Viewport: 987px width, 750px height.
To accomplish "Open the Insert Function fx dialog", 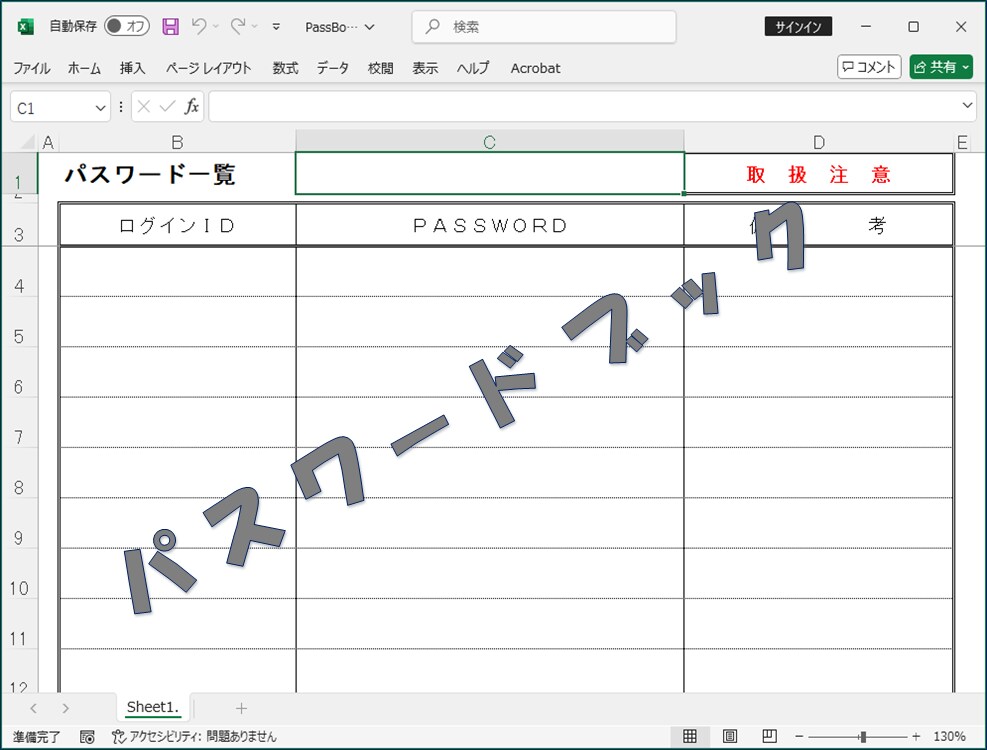I will pos(191,107).
